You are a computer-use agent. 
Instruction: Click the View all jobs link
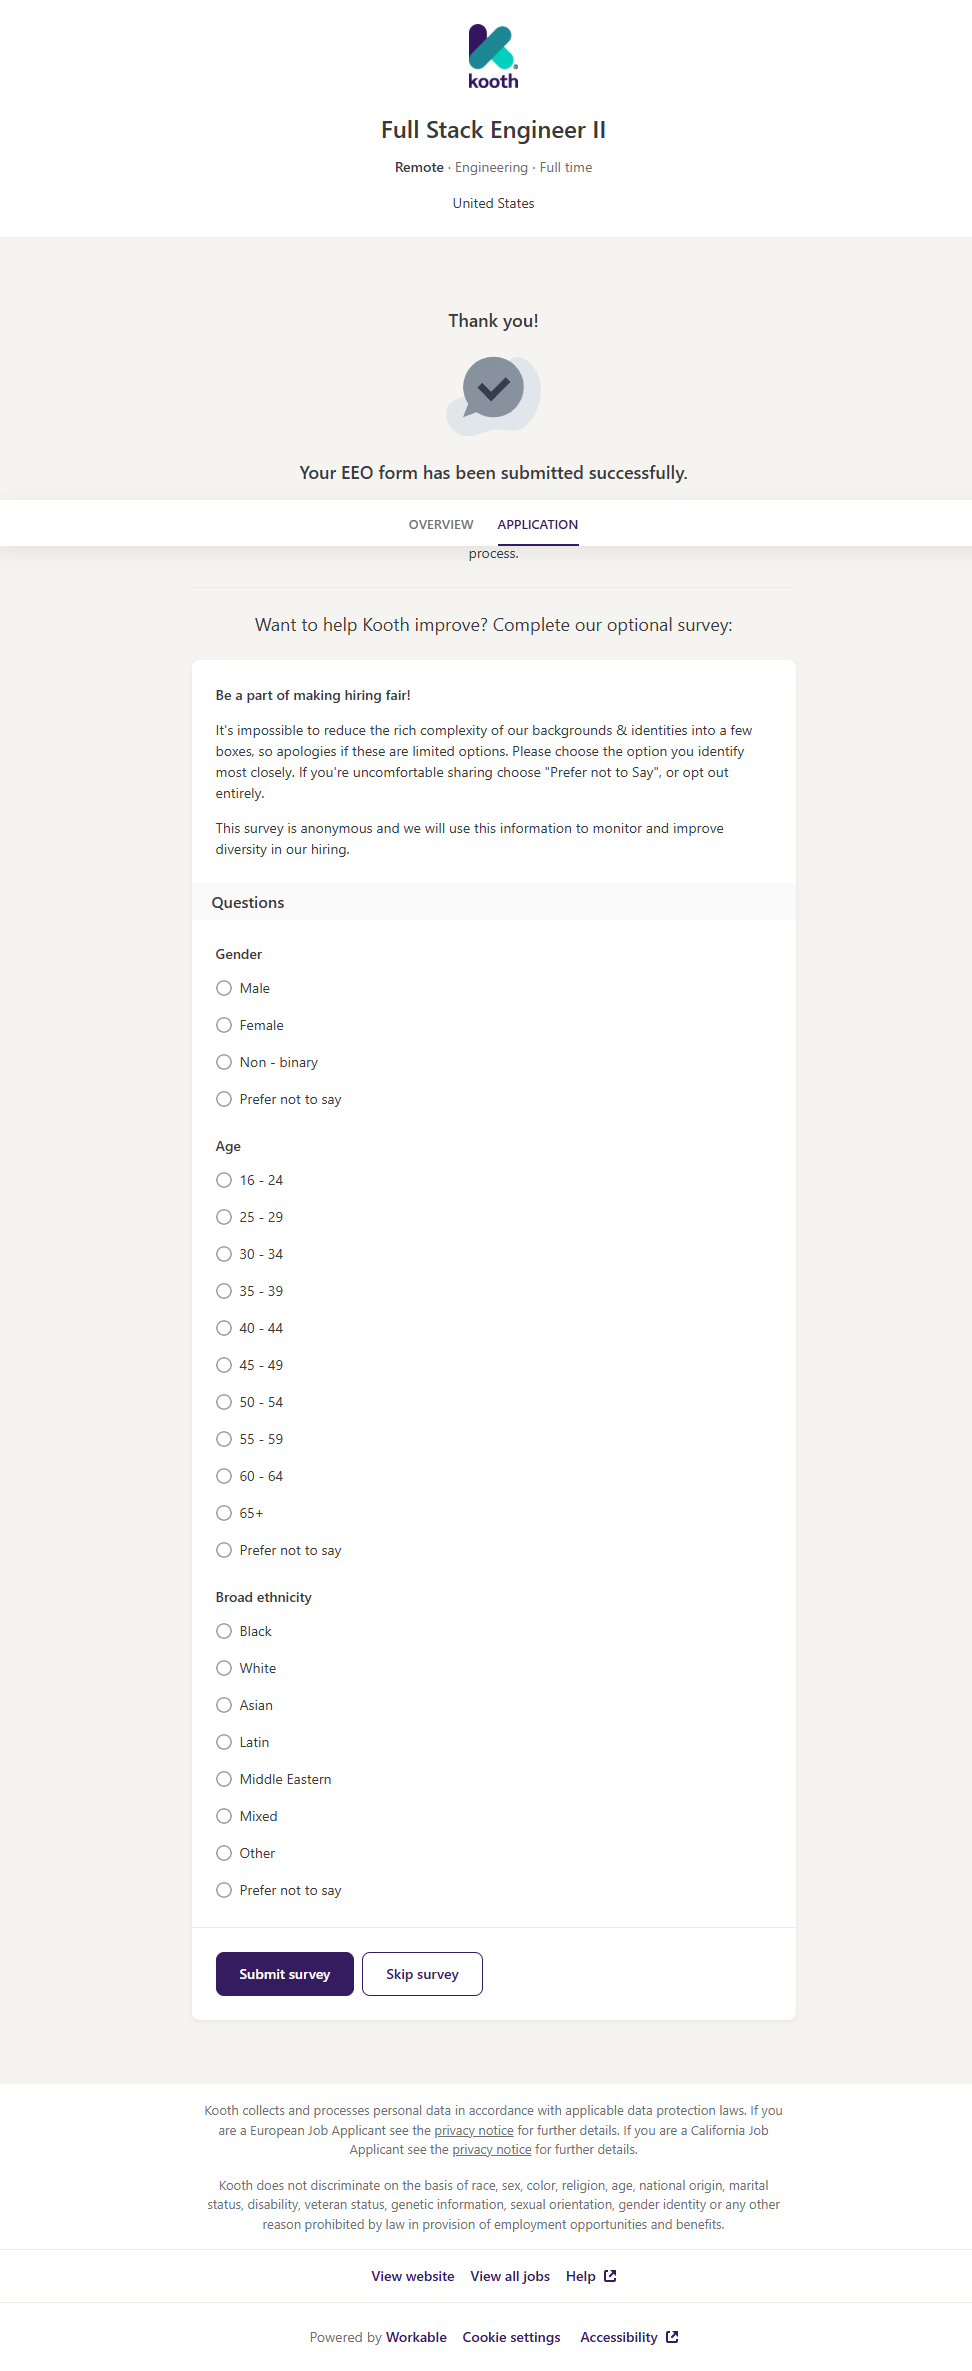pos(510,2276)
